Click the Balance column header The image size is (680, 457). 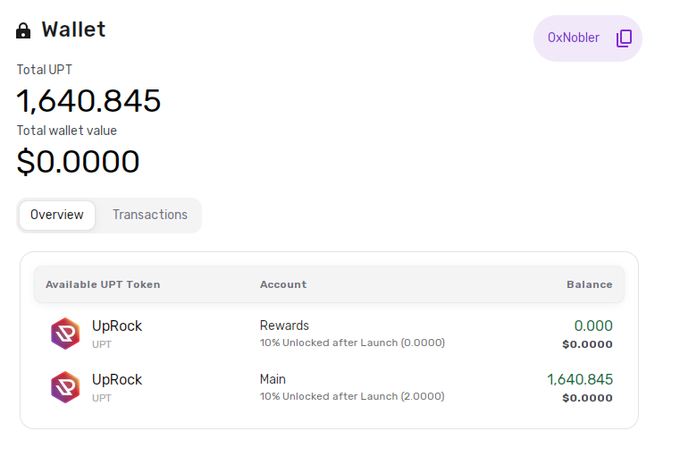pyautogui.click(x=589, y=284)
